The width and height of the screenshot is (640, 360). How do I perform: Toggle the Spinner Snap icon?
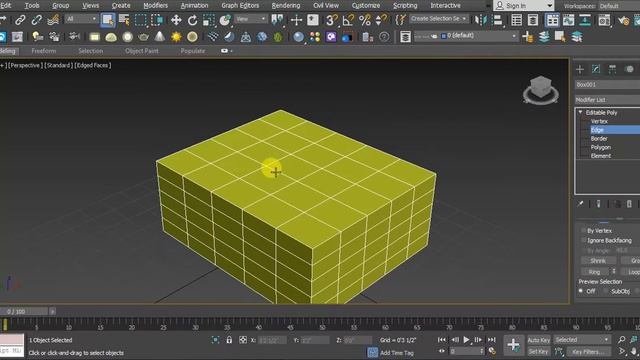point(381,20)
